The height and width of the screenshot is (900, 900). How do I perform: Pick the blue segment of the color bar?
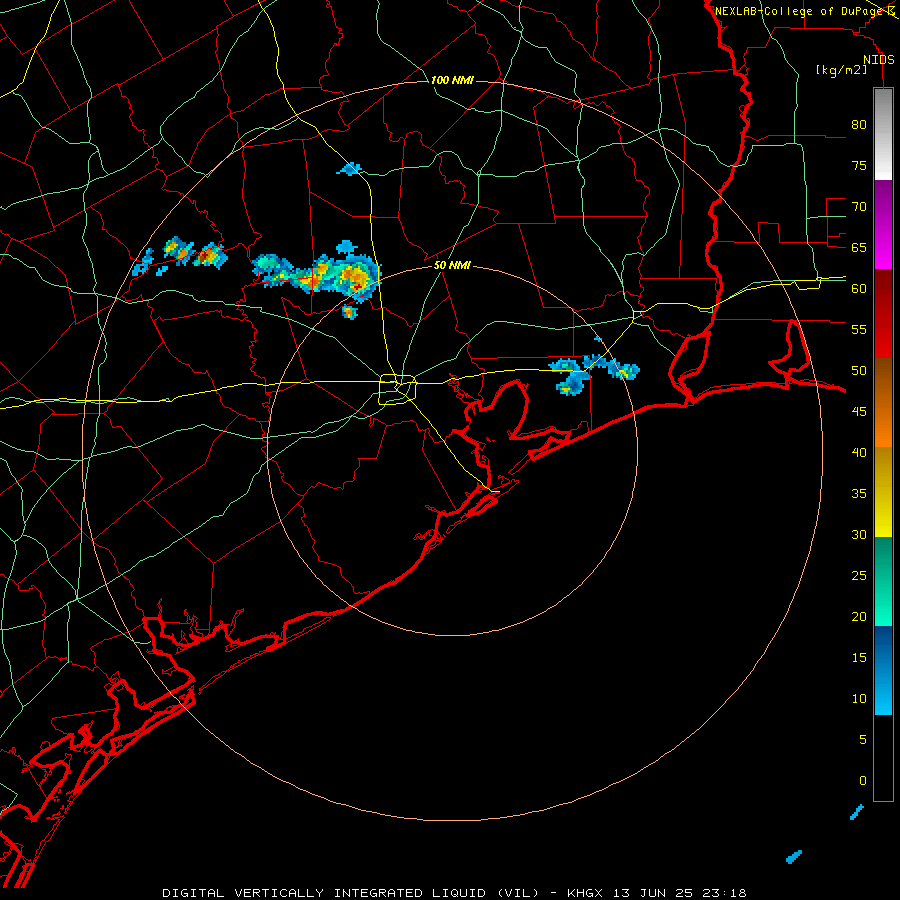coord(883,670)
